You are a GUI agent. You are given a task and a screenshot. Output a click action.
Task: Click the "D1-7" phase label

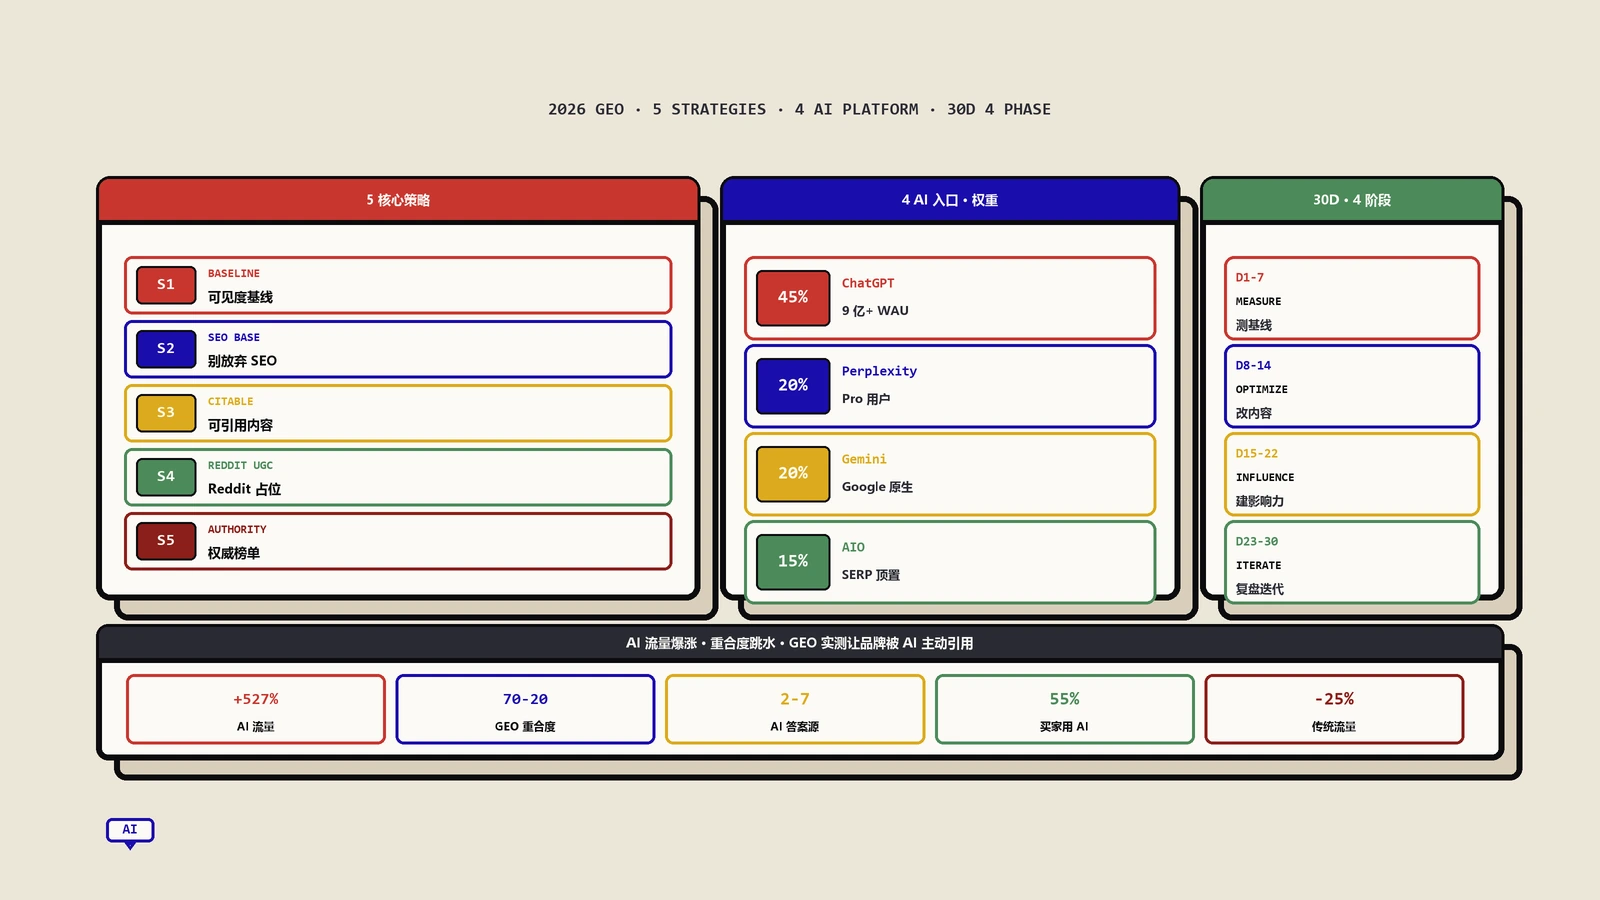click(1250, 278)
